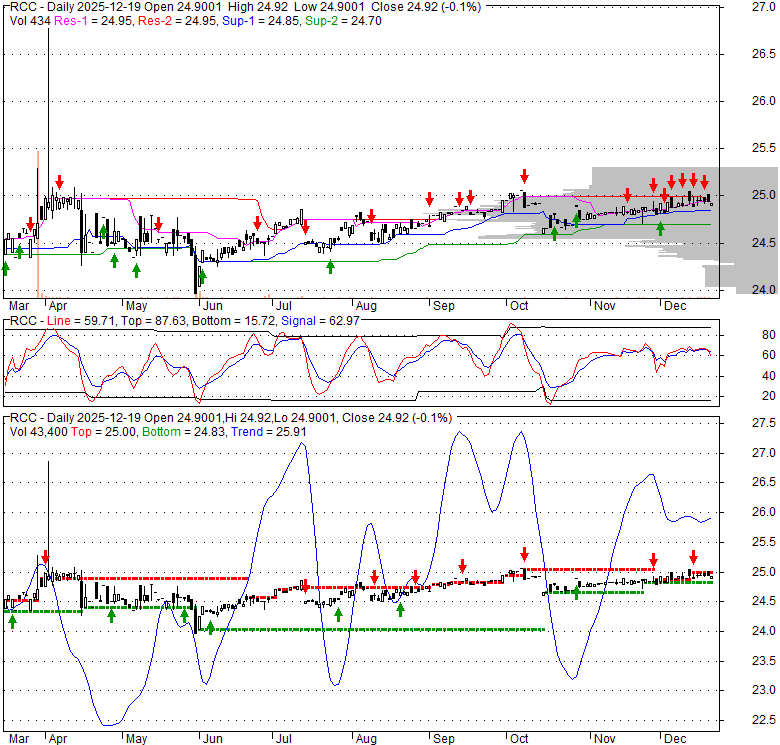Click the green up arrow at far left of top price chart

[x=5, y=268]
